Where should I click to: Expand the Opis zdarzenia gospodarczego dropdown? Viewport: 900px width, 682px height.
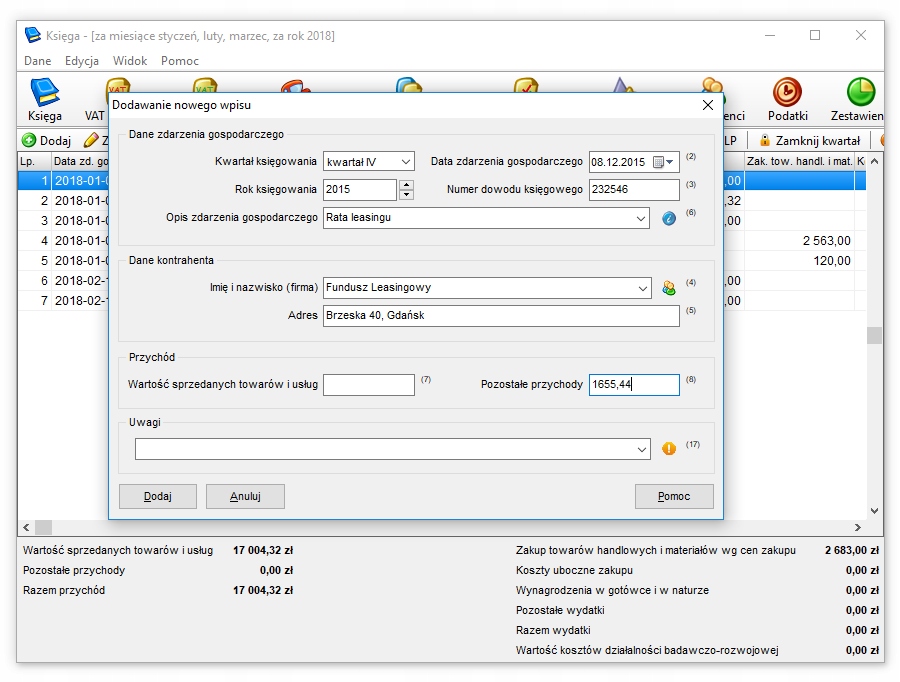[640, 218]
